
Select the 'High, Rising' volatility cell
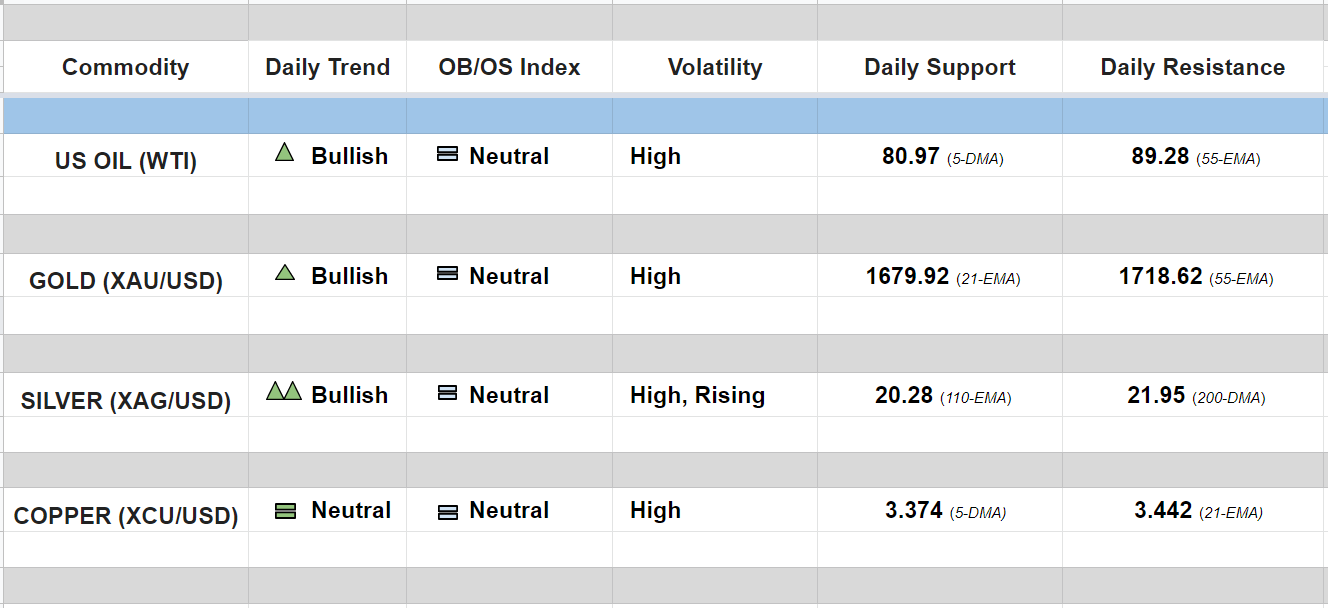pos(697,396)
